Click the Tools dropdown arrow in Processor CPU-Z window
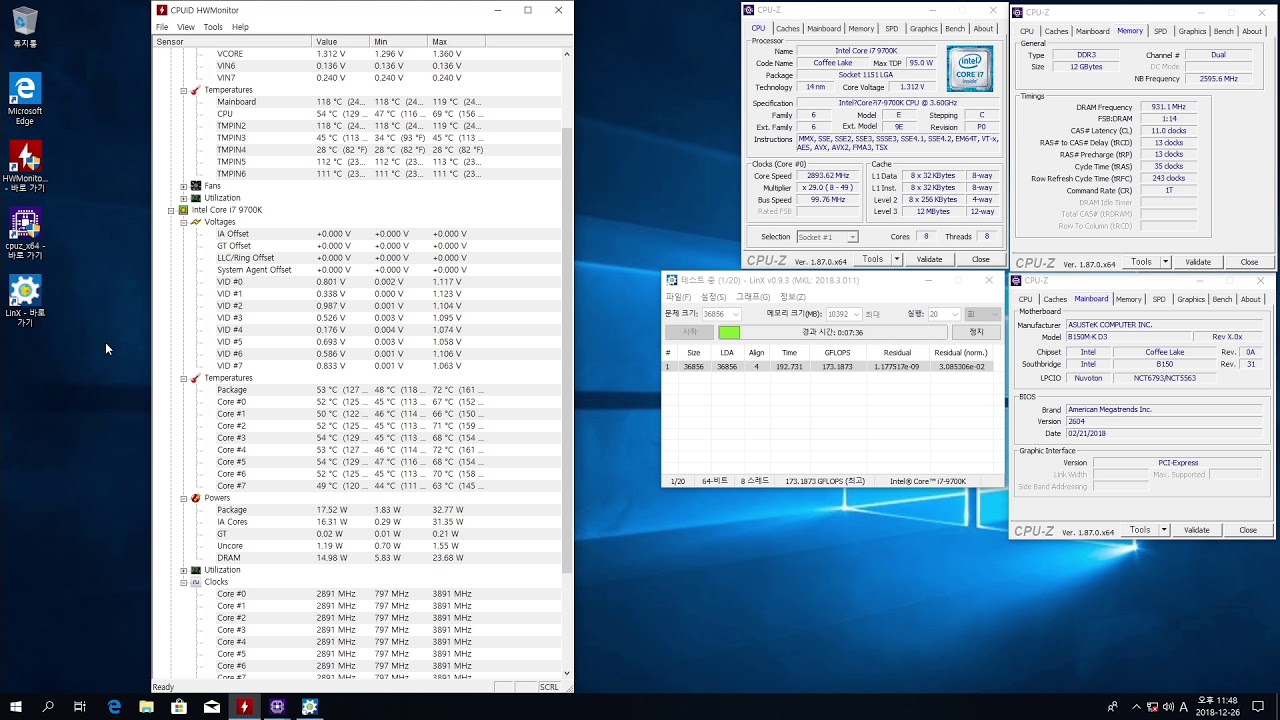Screen dimensions: 1280x720 [x=897, y=259]
